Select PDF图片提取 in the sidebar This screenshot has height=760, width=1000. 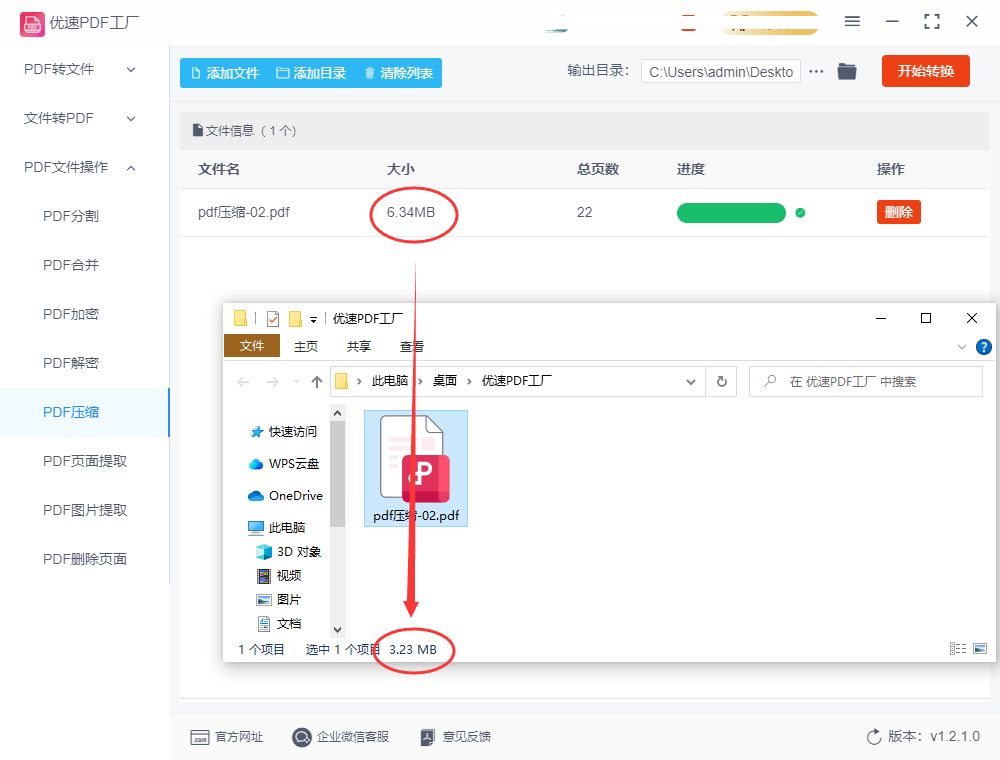[85, 510]
